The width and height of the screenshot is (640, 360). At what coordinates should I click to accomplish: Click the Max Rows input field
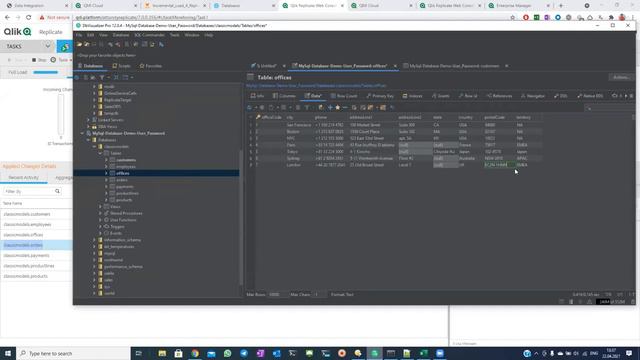tap(278, 294)
